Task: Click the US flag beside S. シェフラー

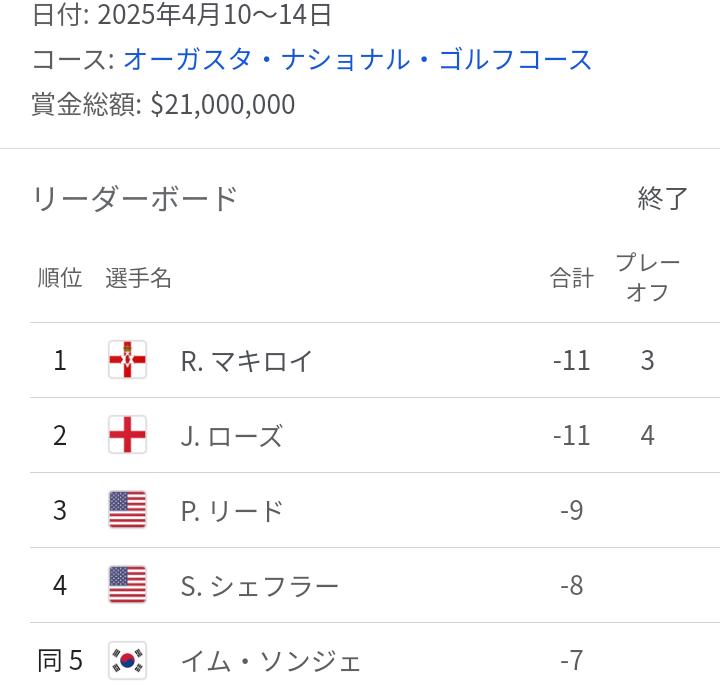Action: [x=127, y=585]
